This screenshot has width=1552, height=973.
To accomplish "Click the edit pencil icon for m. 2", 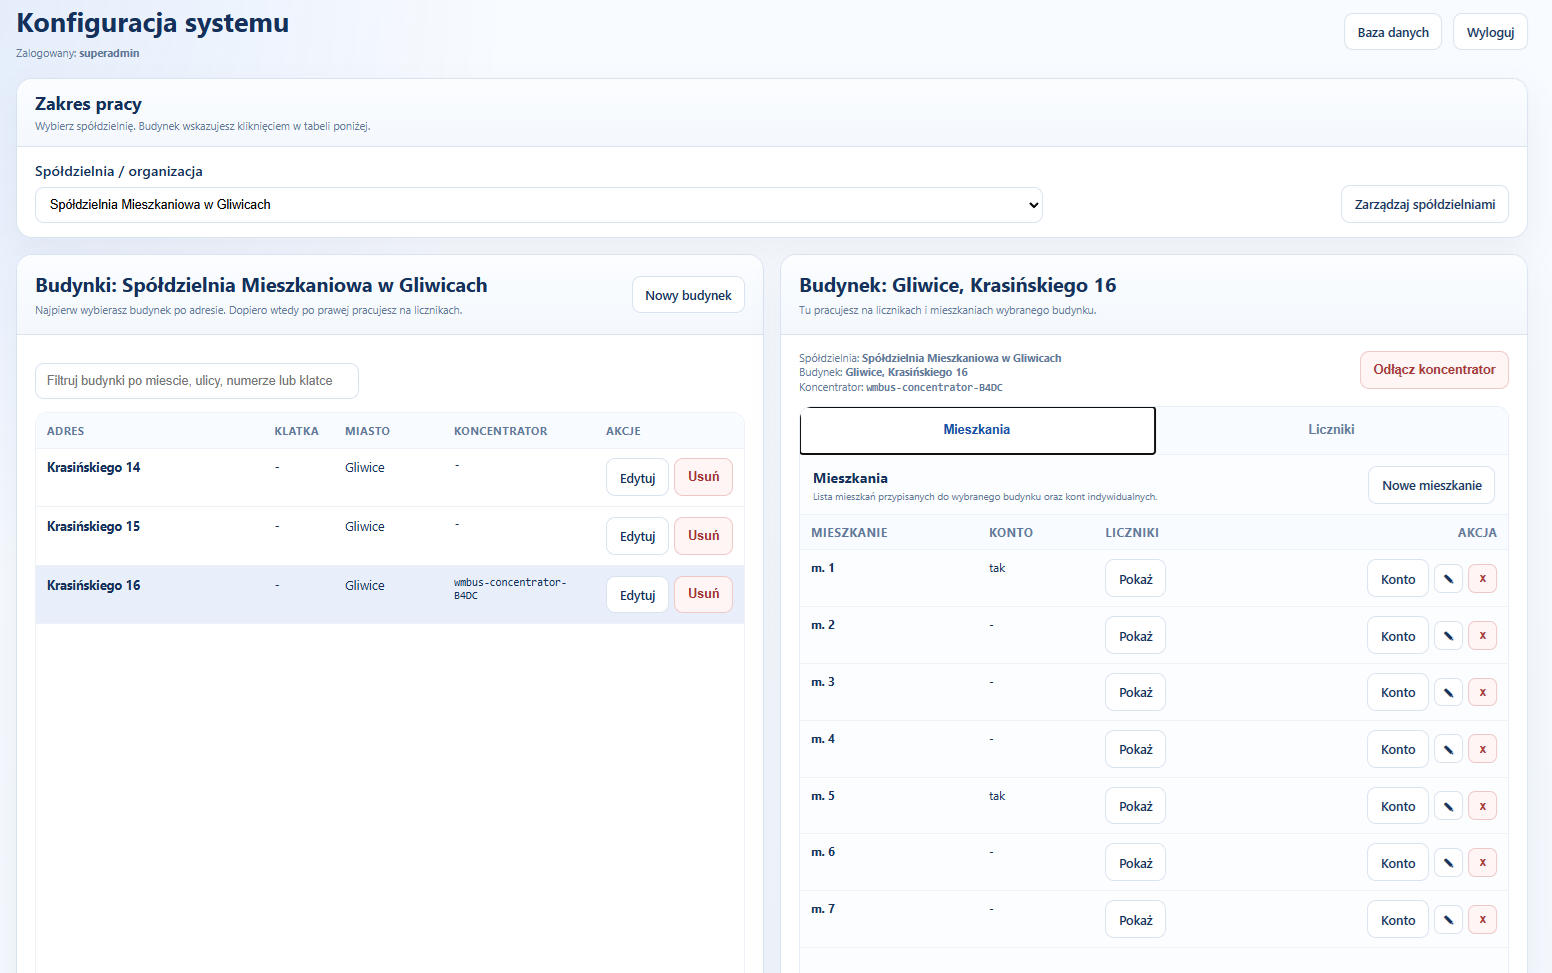I will point(1448,636).
